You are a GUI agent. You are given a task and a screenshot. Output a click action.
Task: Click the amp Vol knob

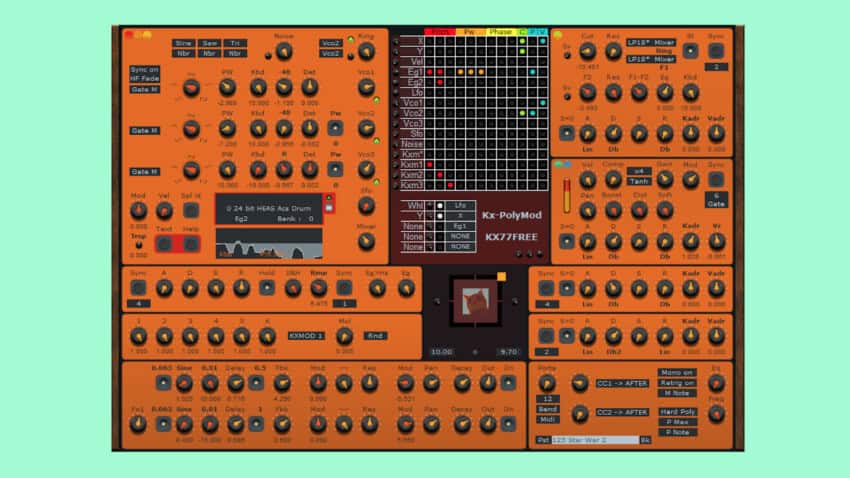tap(587, 179)
